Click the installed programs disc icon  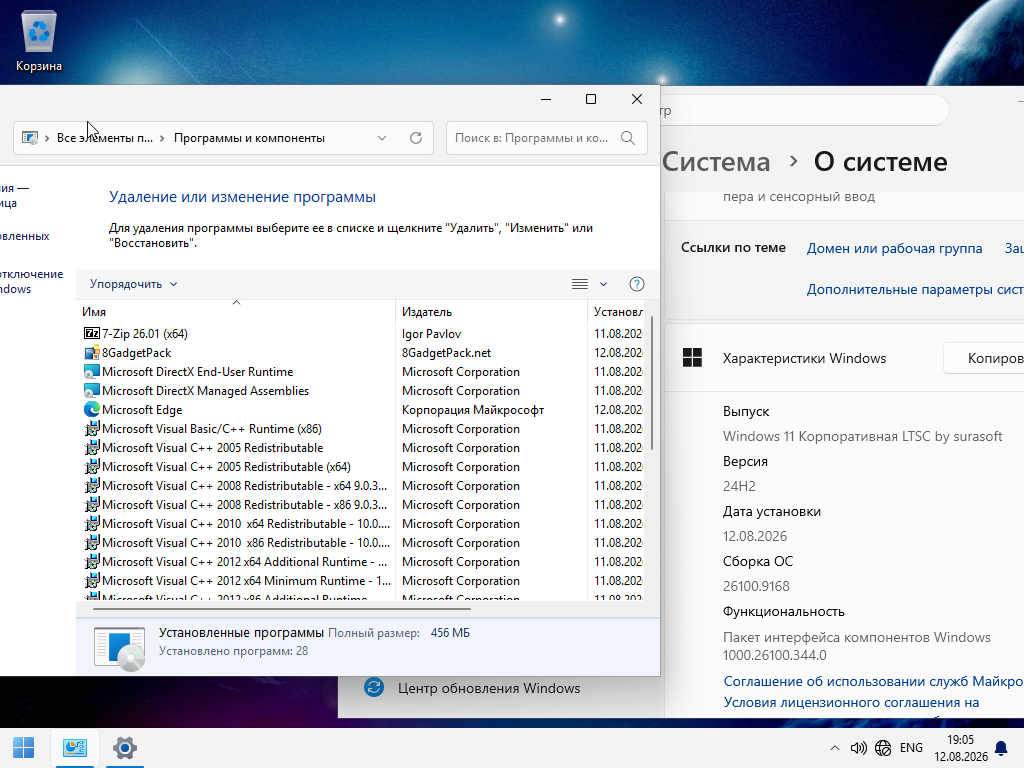point(120,648)
